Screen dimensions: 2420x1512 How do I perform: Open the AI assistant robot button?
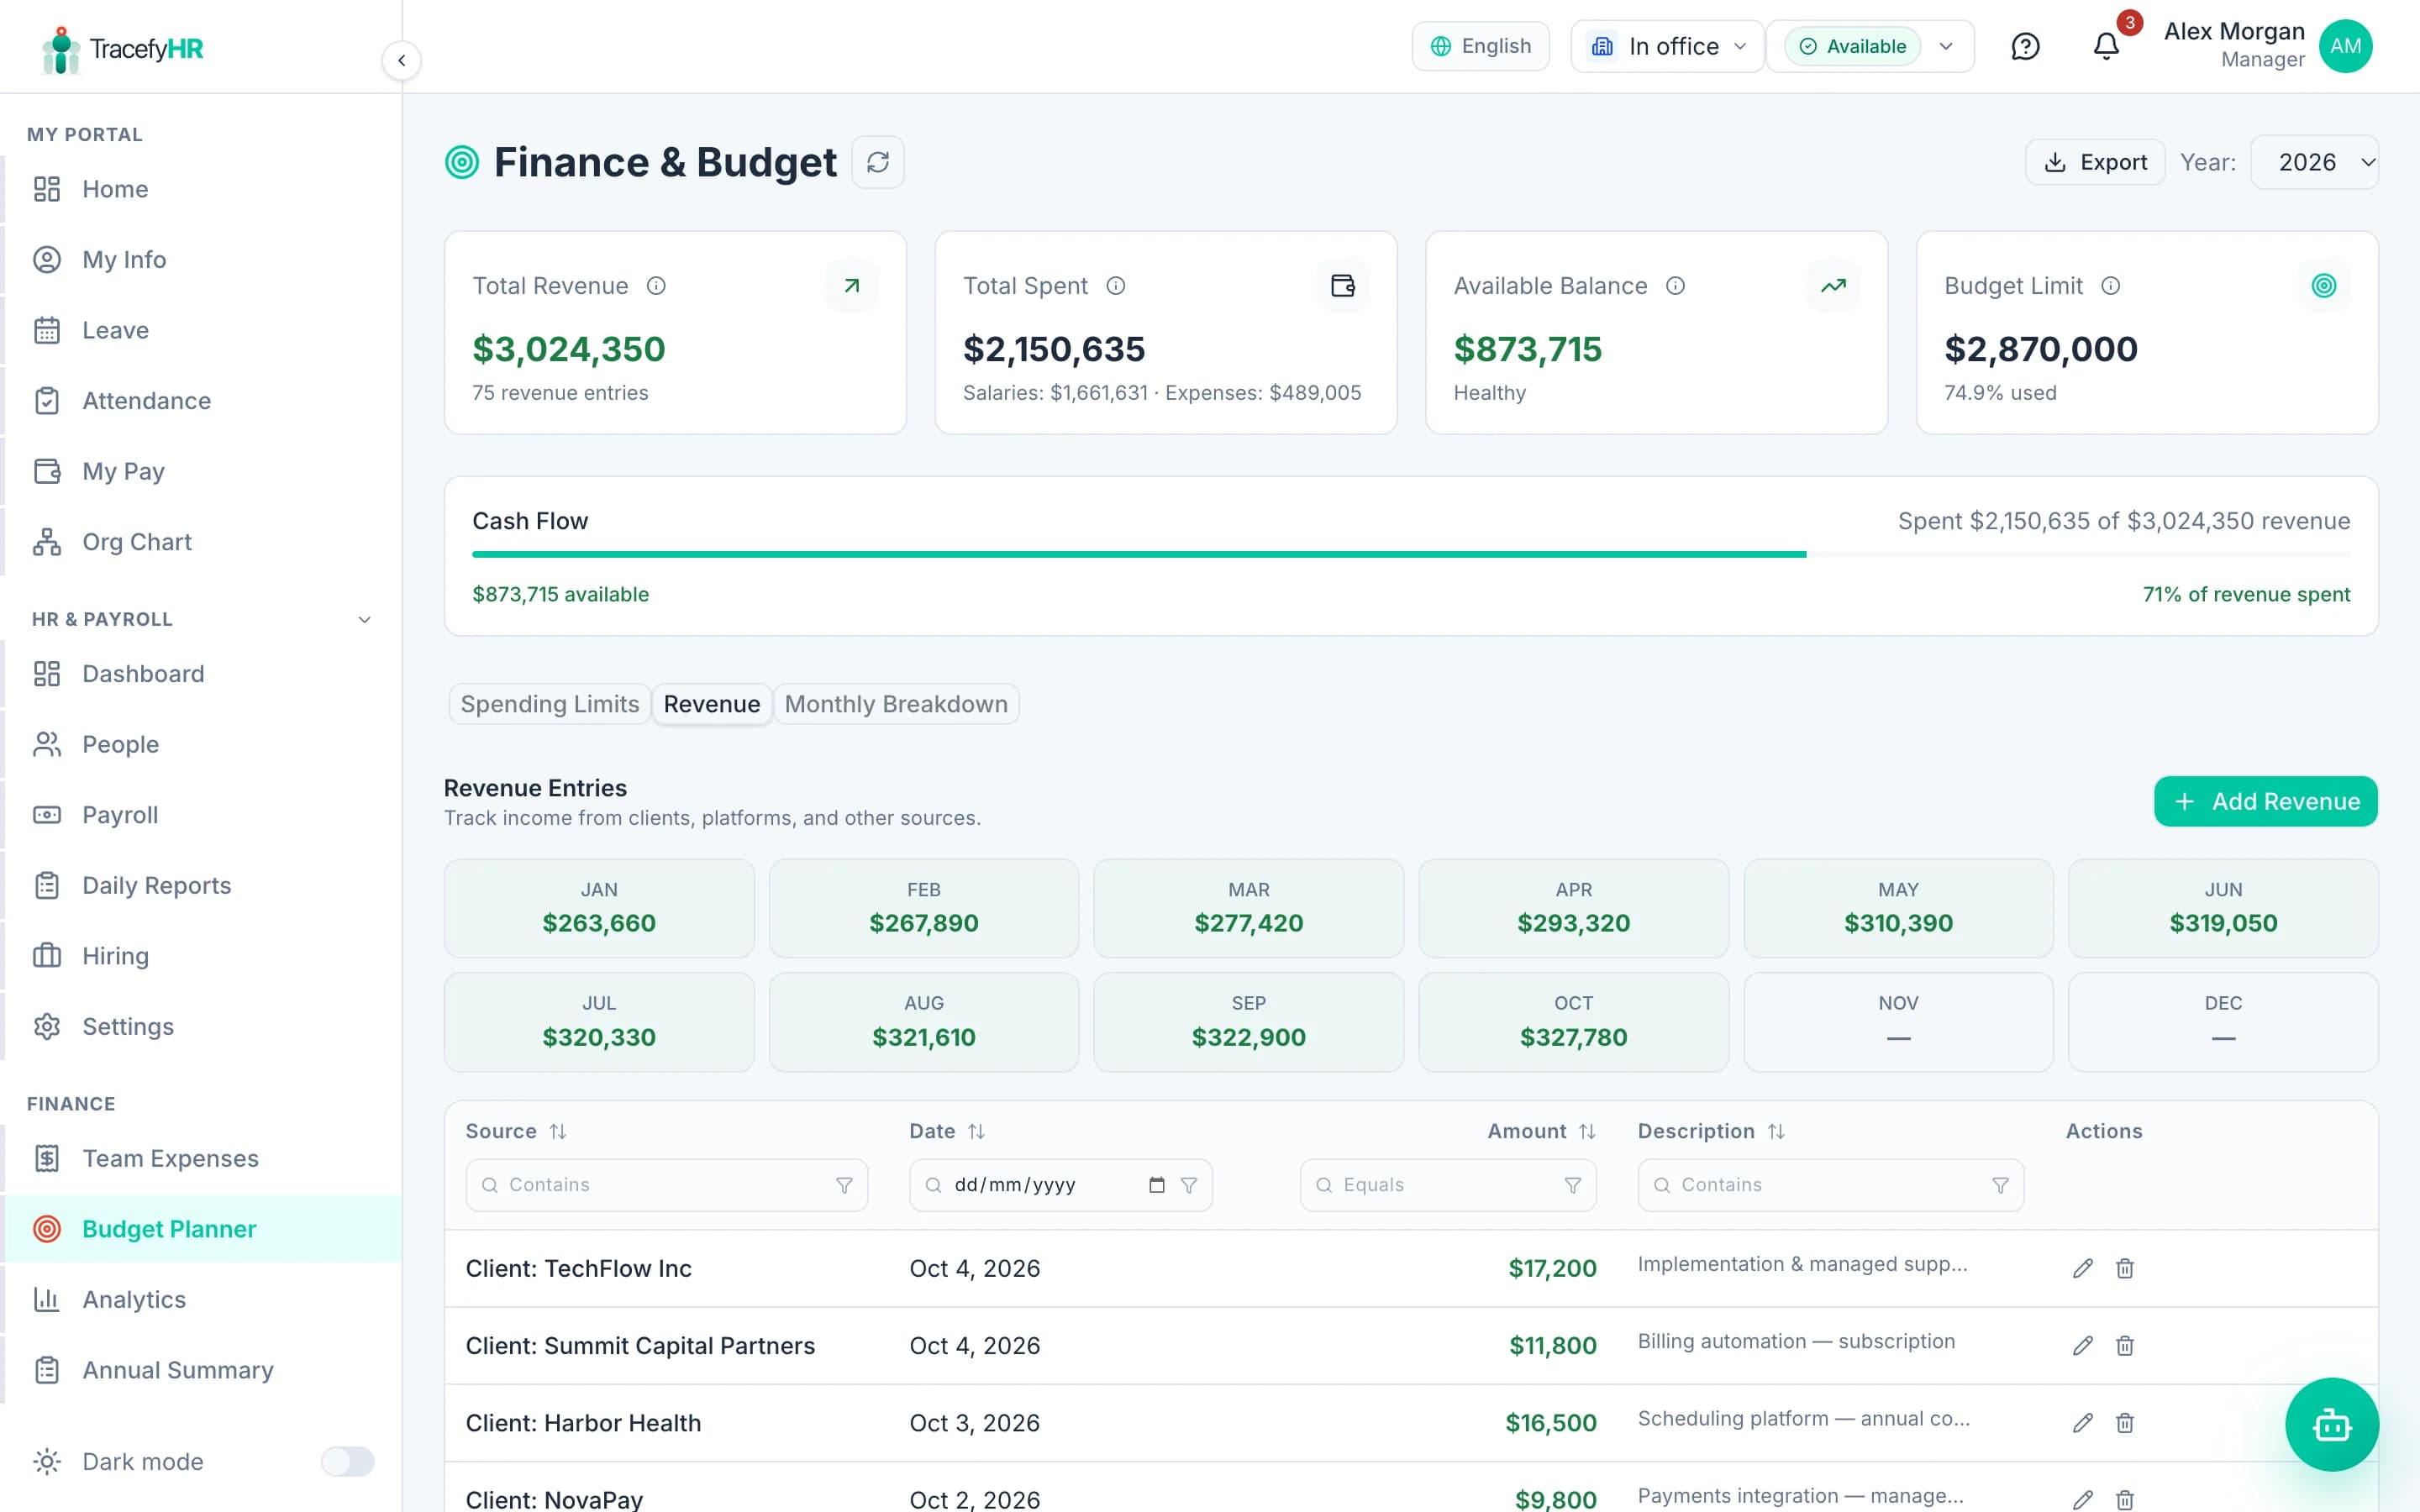(2331, 1424)
